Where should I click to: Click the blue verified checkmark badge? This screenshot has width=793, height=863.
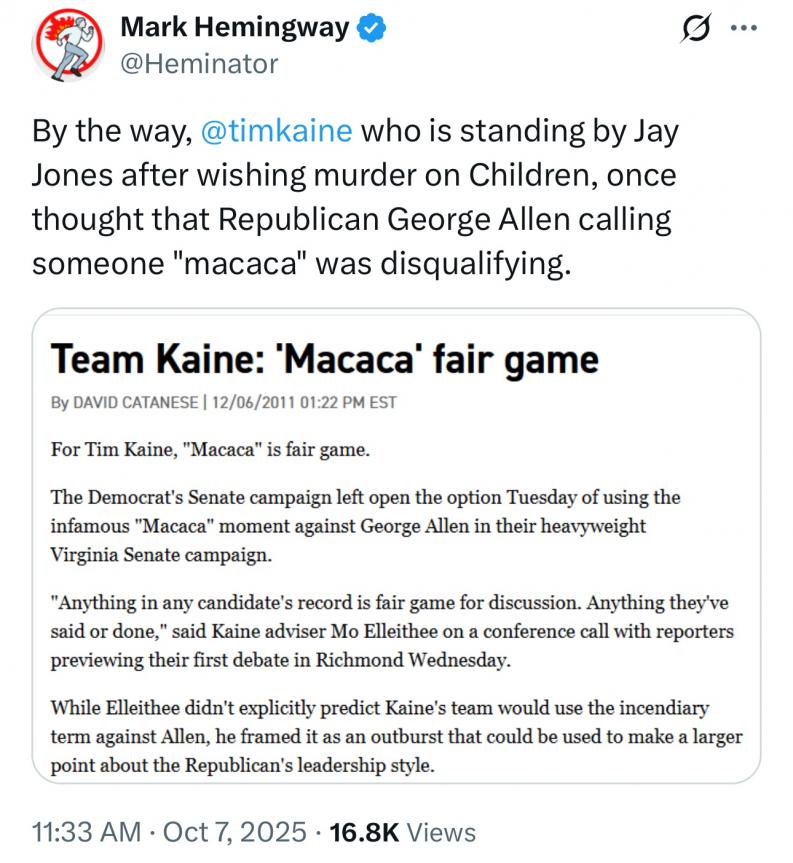click(371, 29)
